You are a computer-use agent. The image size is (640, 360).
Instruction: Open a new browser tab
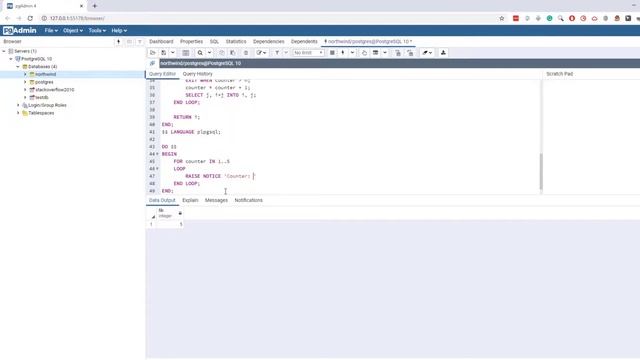pos(95,6)
